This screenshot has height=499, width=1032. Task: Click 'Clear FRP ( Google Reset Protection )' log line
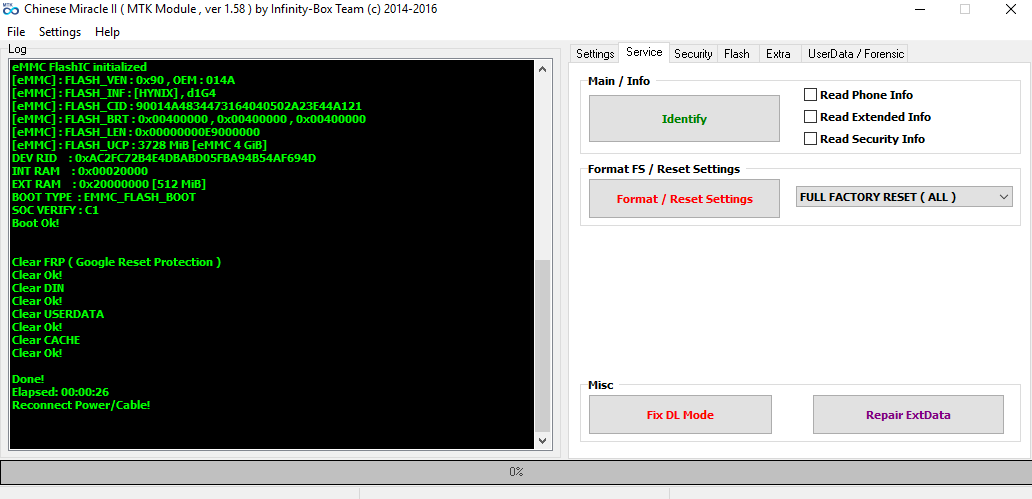pyautogui.click(x=116, y=262)
